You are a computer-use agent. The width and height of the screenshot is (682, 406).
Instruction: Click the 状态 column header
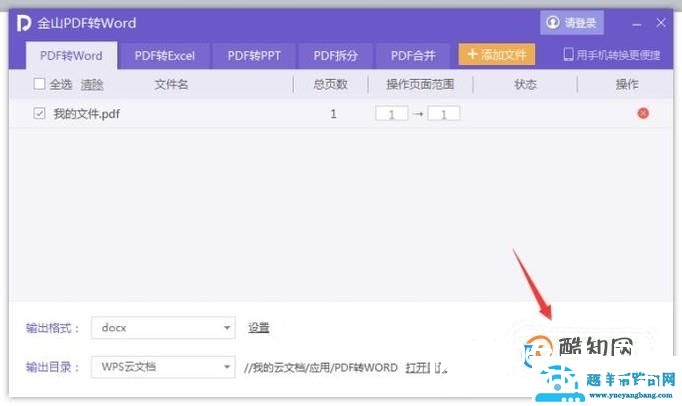525,84
